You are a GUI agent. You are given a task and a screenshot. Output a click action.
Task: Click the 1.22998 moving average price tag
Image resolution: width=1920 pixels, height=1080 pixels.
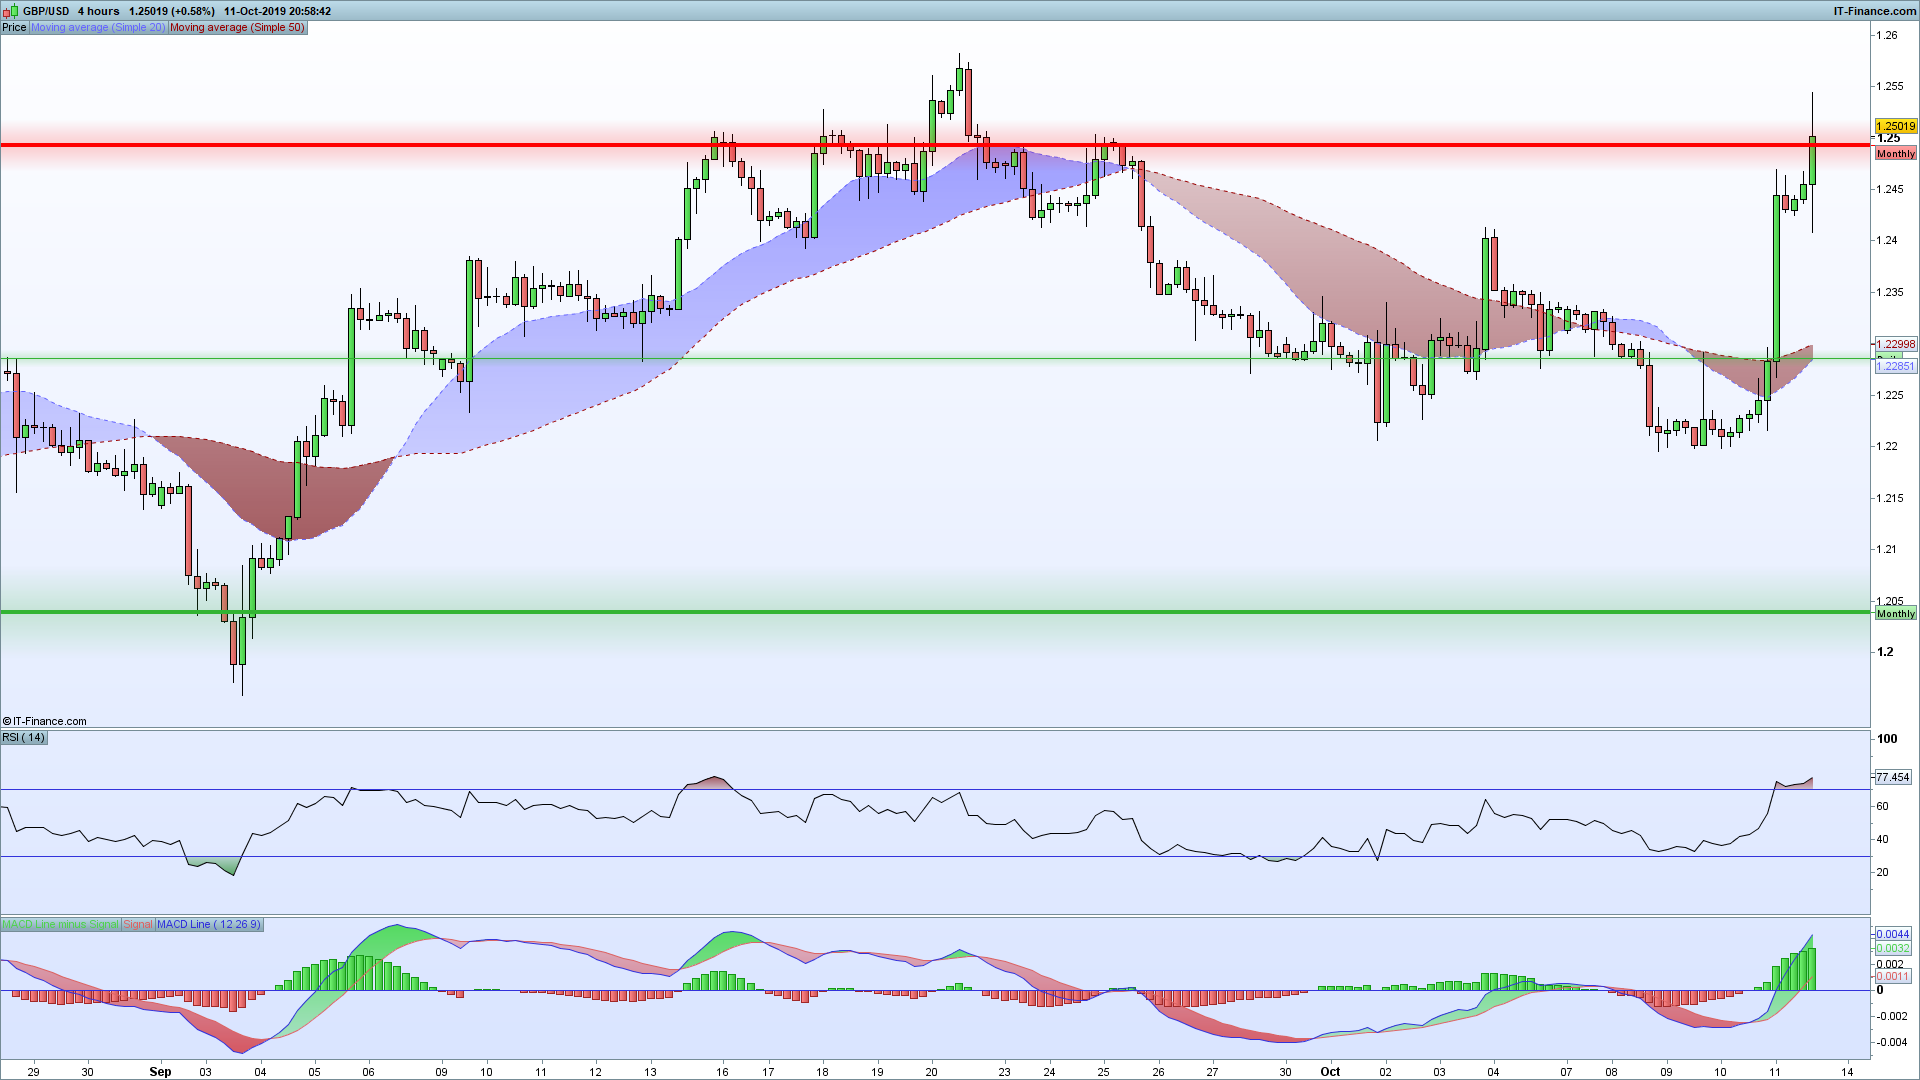(x=1895, y=344)
